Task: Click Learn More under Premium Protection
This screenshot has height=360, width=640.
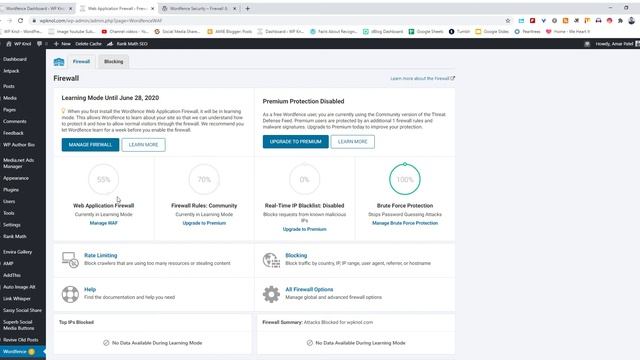Action: (353, 142)
